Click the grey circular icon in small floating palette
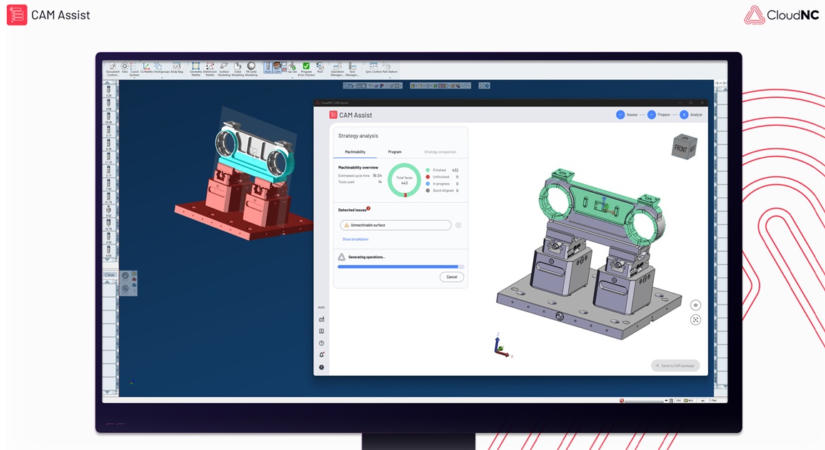 coord(125,275)
